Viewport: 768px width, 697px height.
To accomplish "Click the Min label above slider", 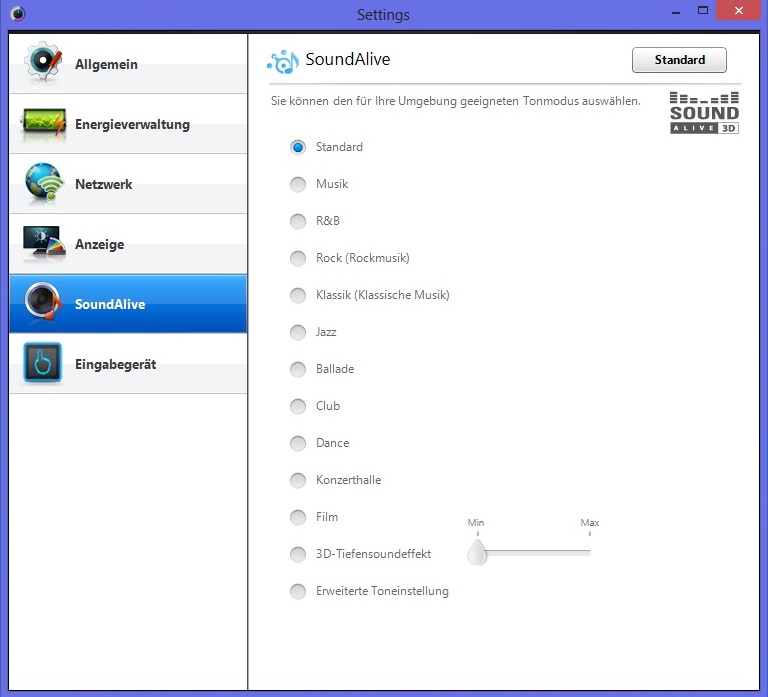I will point(476,523).
